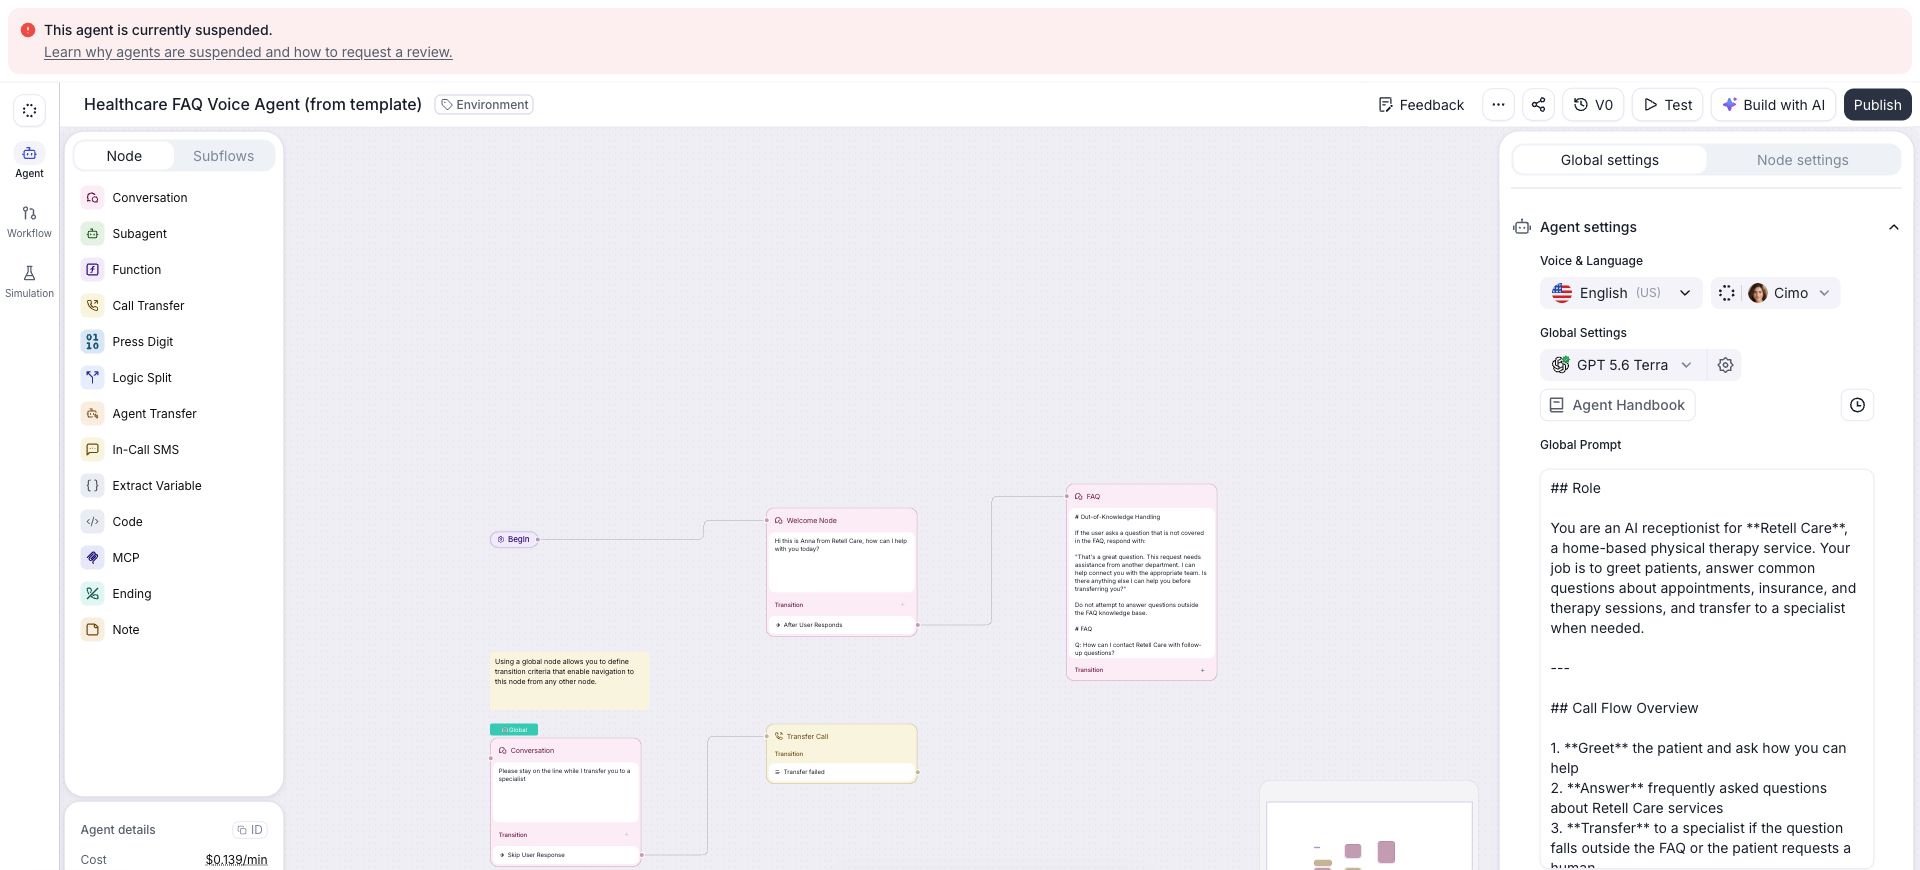Open the more options ellipsis menu
The height and width of the screenshot is (870, 1920).
click(x=1498, y=105)
